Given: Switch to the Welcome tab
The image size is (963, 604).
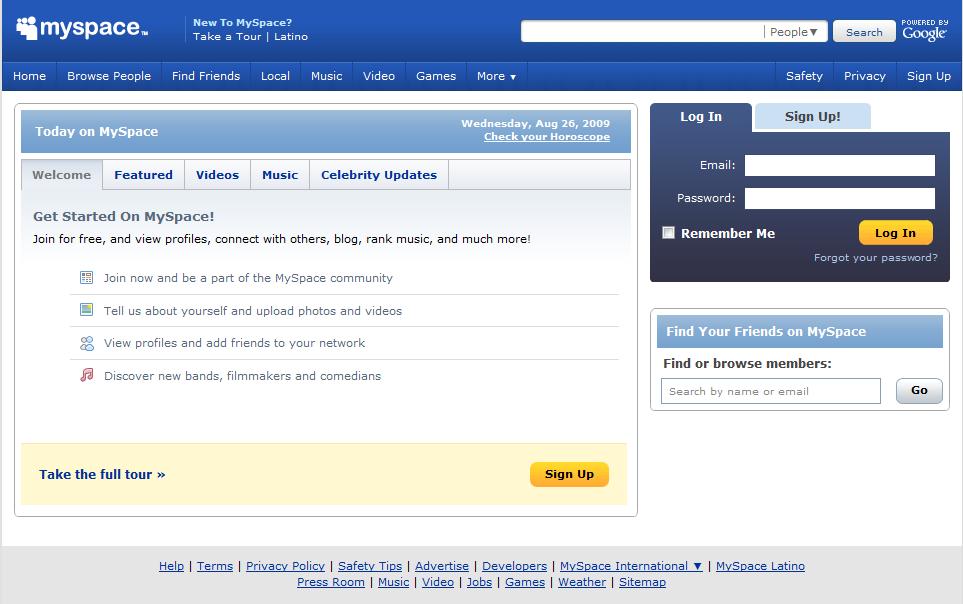Looking at the screenshot, I should click(x=61, y=175).
